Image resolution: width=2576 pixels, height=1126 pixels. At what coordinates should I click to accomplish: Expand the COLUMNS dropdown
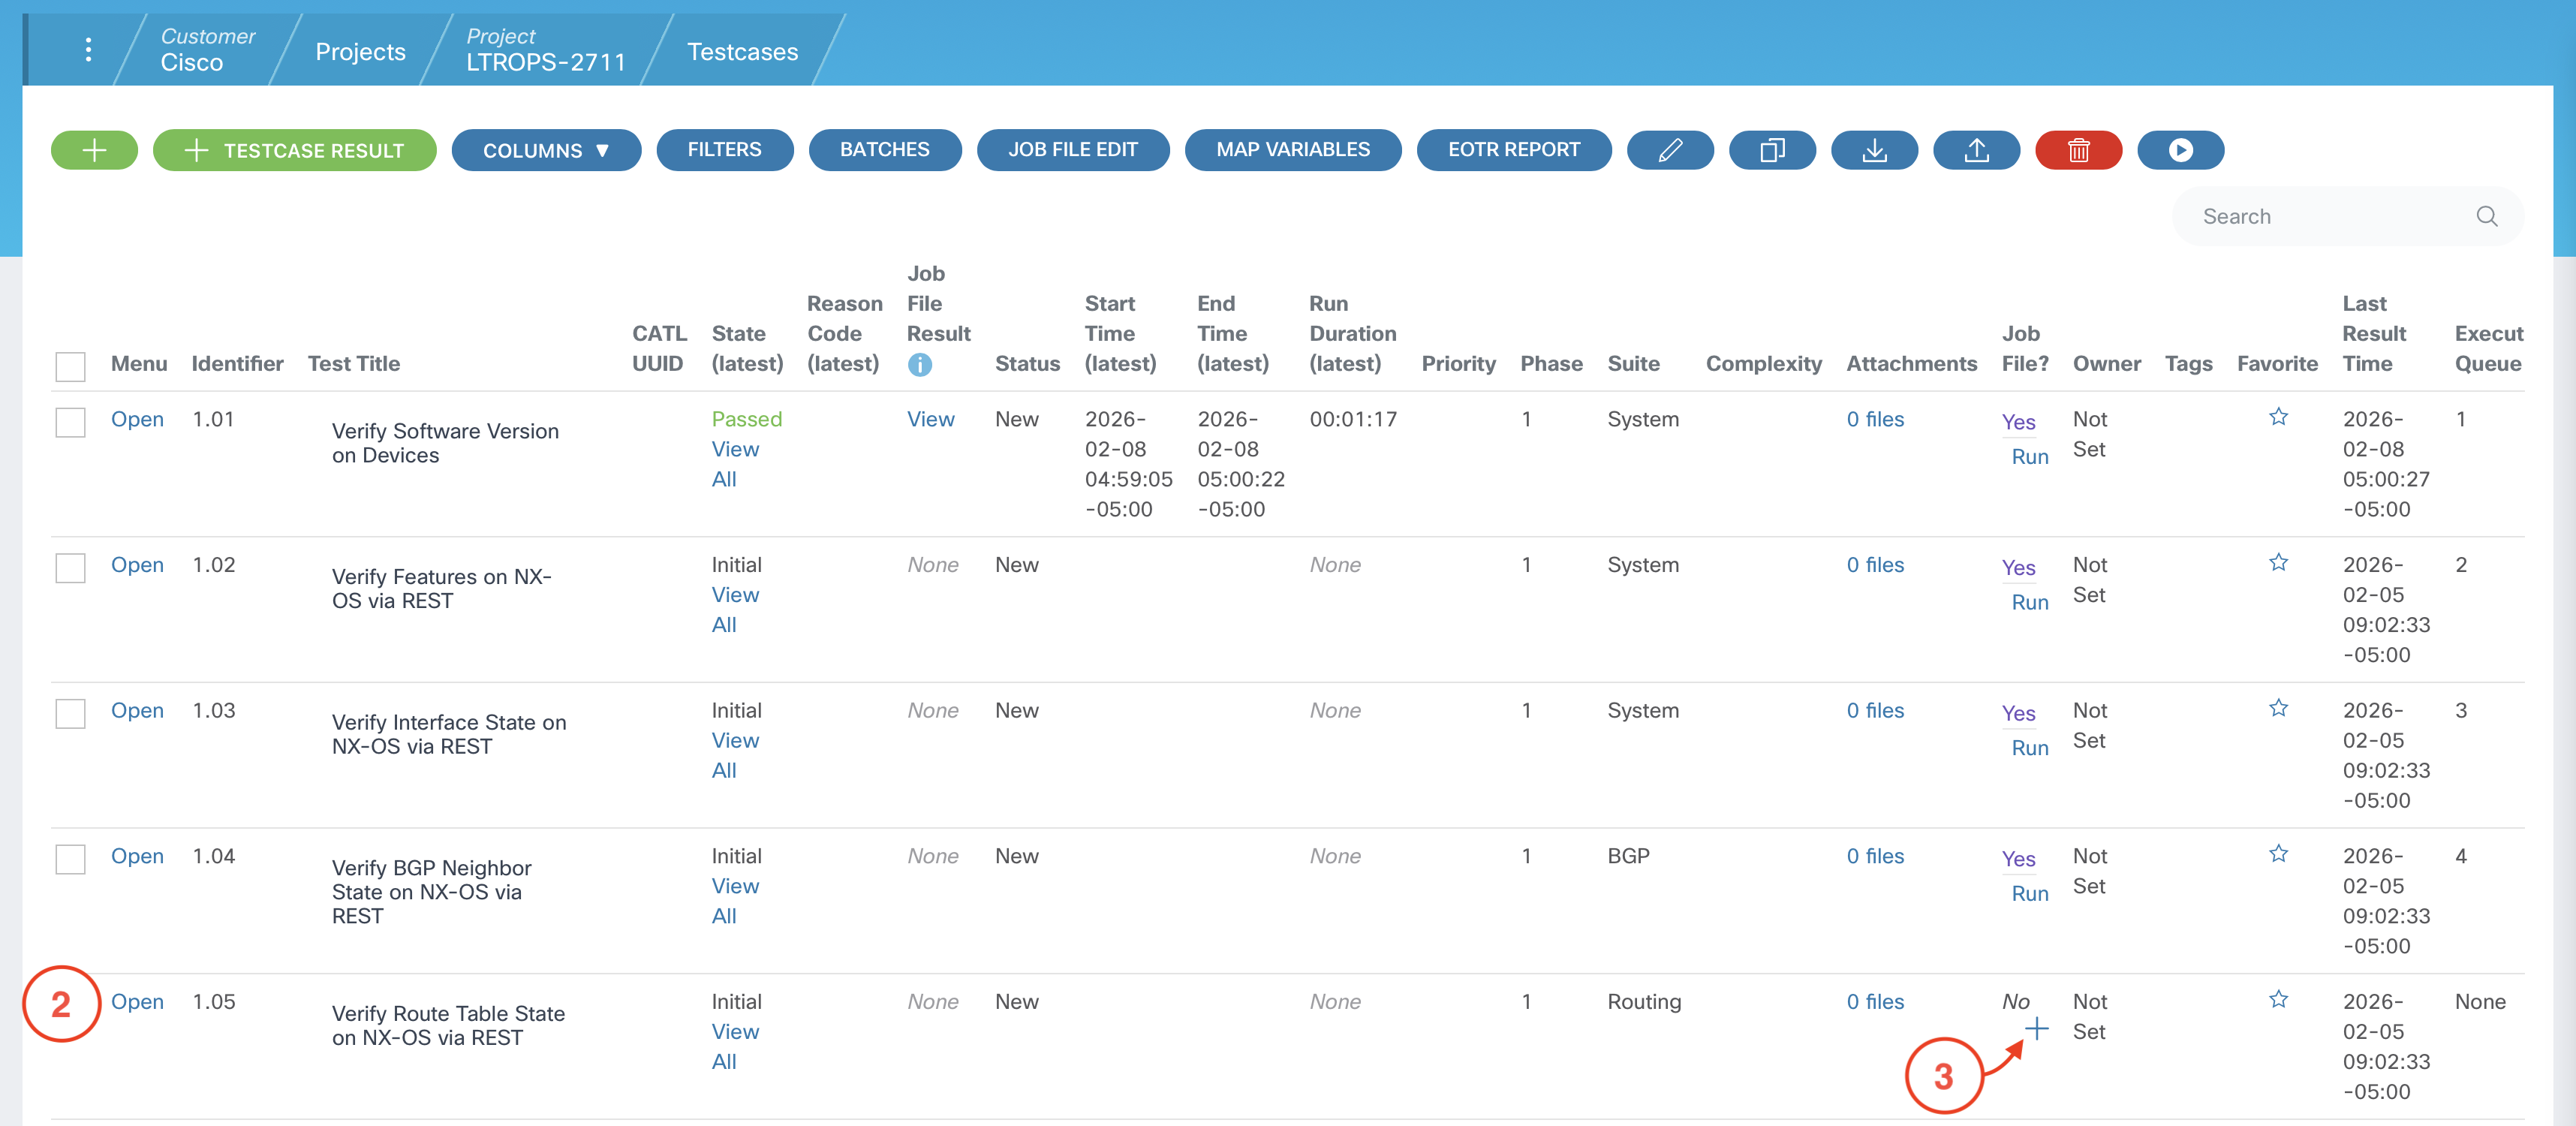coord(545,150)
